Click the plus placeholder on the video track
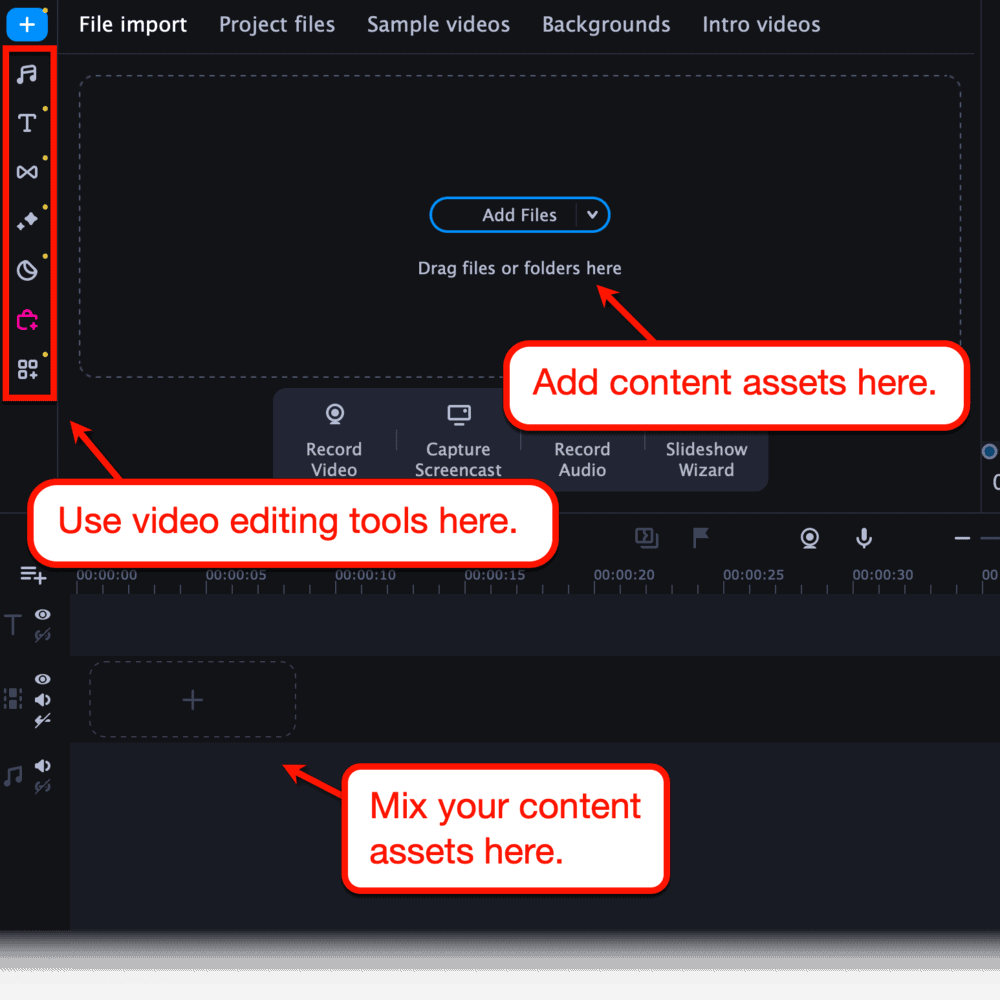 (192, 699)
